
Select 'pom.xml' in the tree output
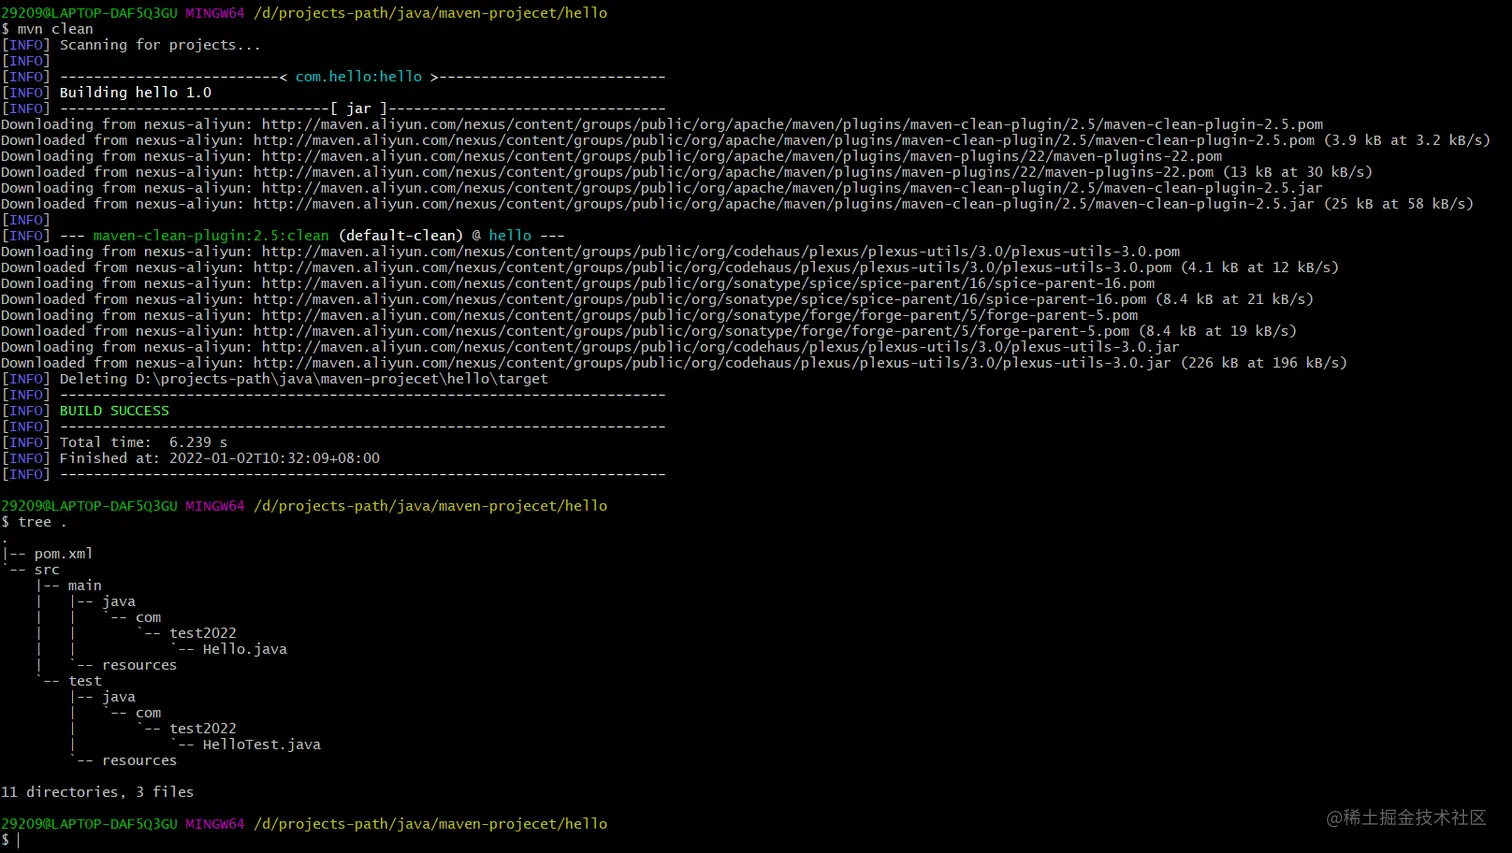[x=63, y=554]
